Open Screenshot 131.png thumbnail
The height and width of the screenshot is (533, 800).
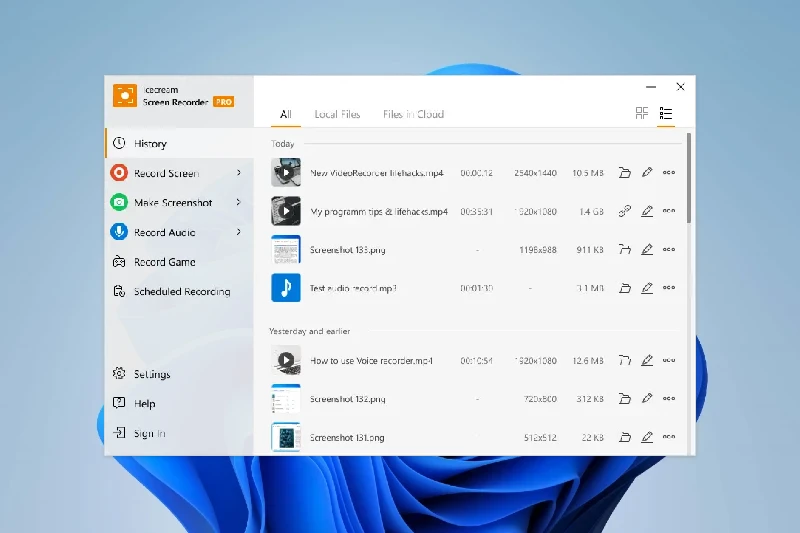(286, 437)
